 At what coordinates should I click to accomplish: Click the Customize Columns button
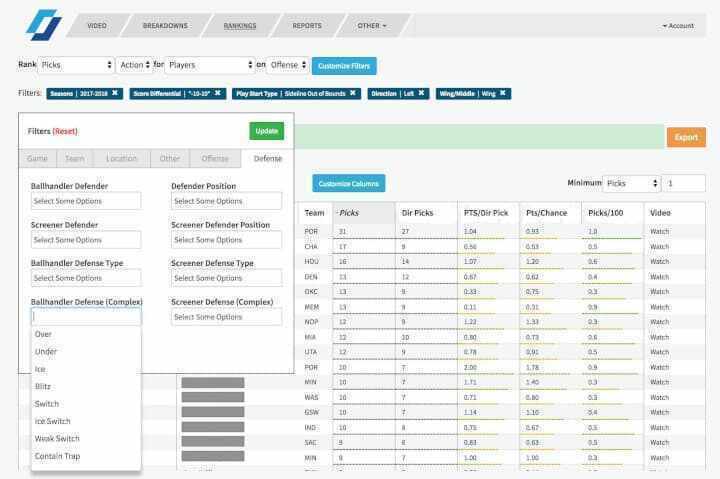pyautogui.click(x=348, y=183)
